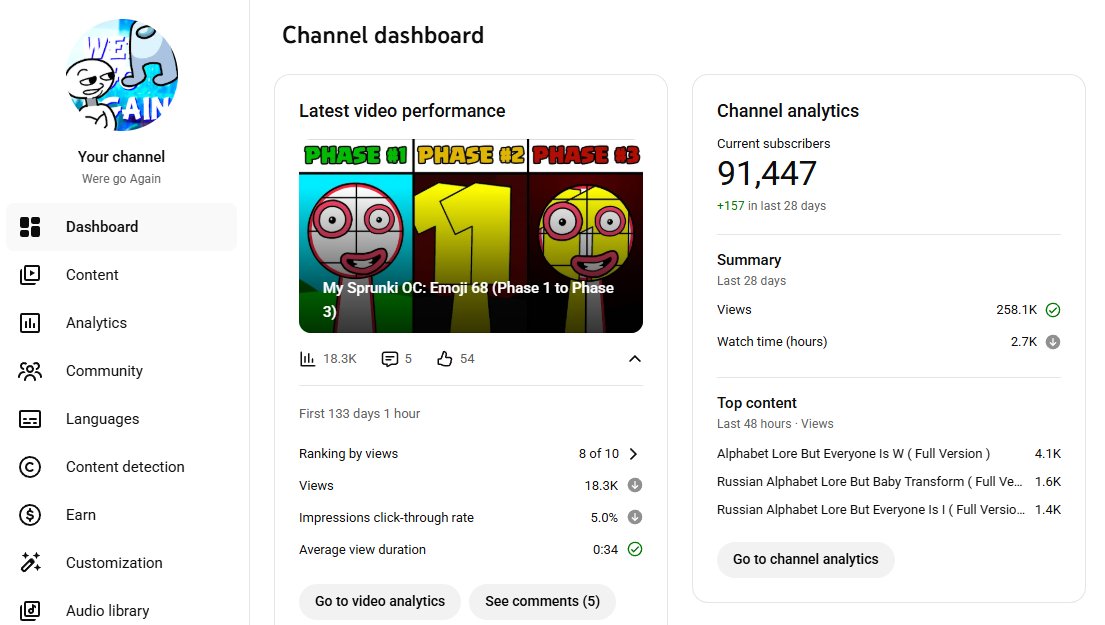
Task: Open the Earn sidebar item
Action: (121, 515)
